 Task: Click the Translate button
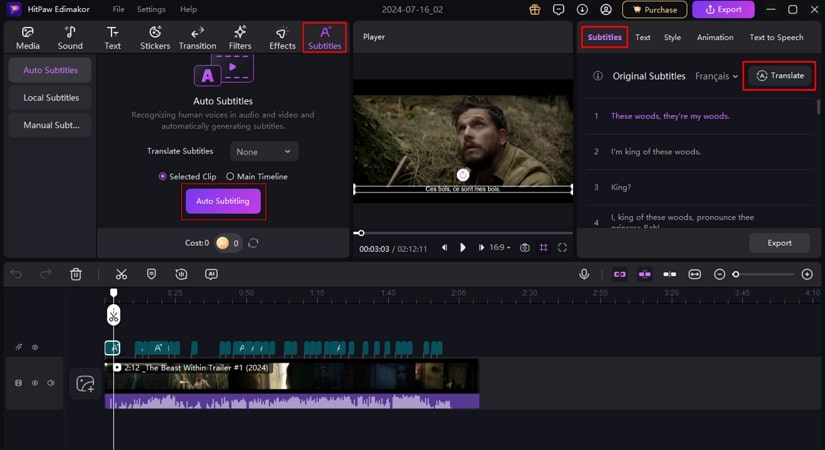pyautogui.click(x=780, y=76)
